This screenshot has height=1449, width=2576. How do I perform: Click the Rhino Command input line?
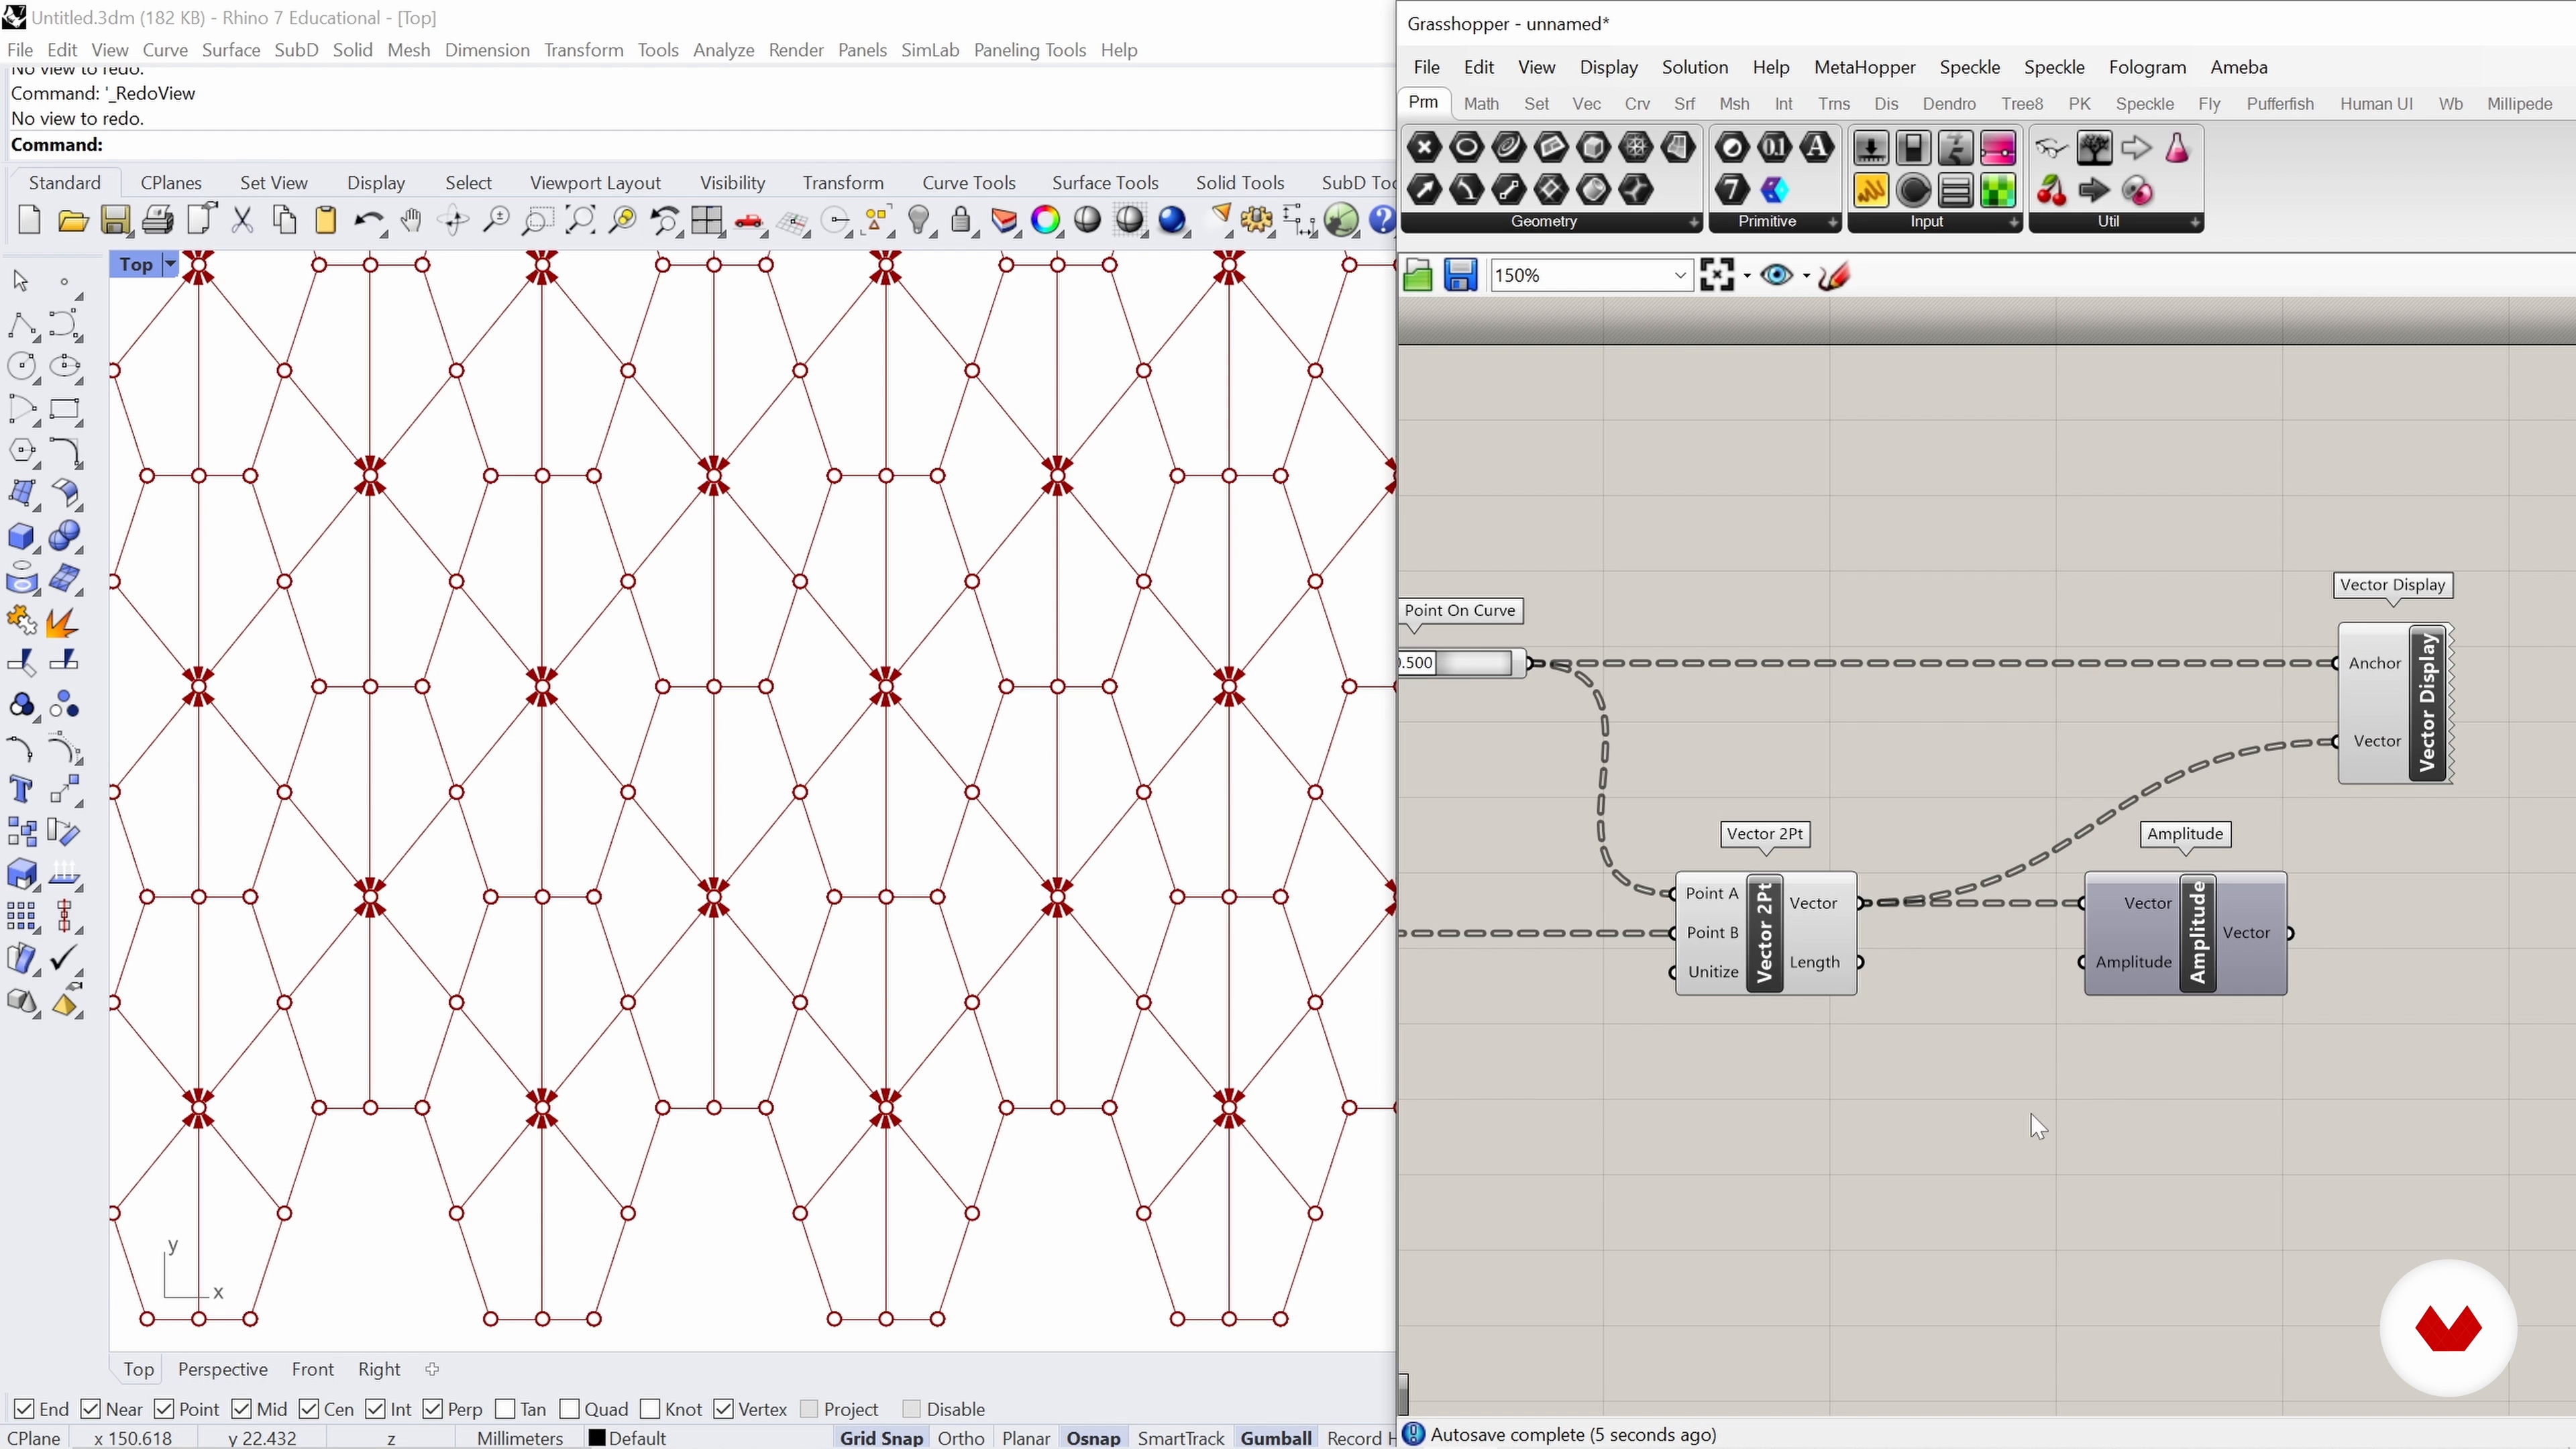coord(700,145)
